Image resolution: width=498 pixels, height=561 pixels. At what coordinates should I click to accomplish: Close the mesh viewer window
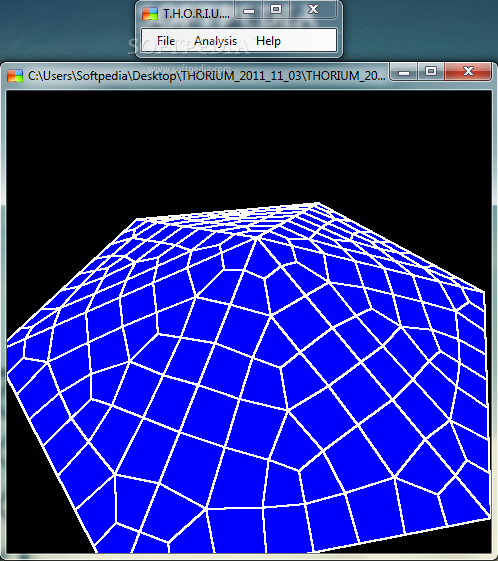(x=468, y=72)
